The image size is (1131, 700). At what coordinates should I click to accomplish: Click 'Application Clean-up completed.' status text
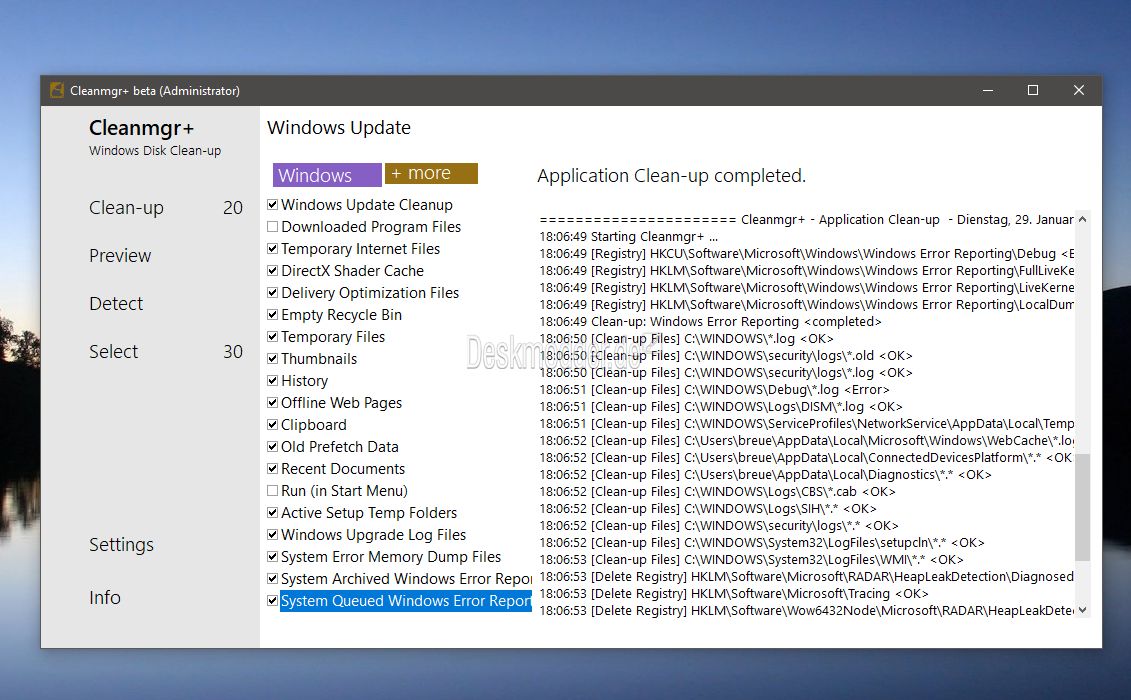(672, 176)
